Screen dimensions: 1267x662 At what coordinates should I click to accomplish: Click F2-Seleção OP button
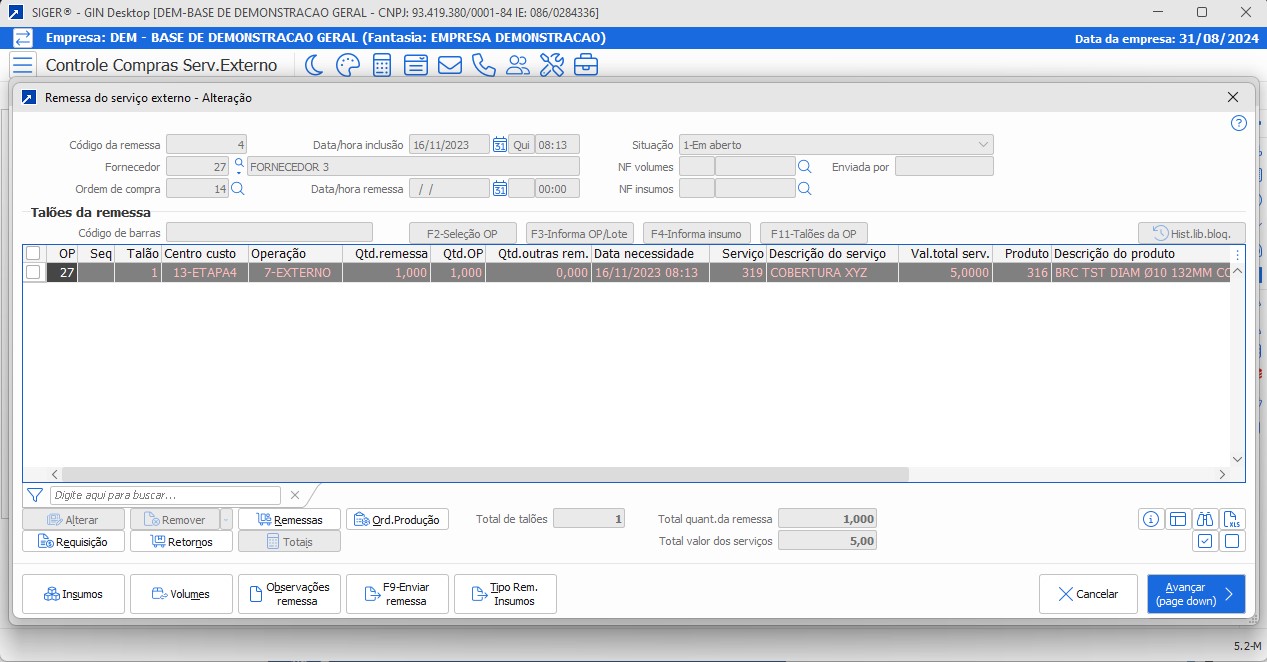click(463, 233)
